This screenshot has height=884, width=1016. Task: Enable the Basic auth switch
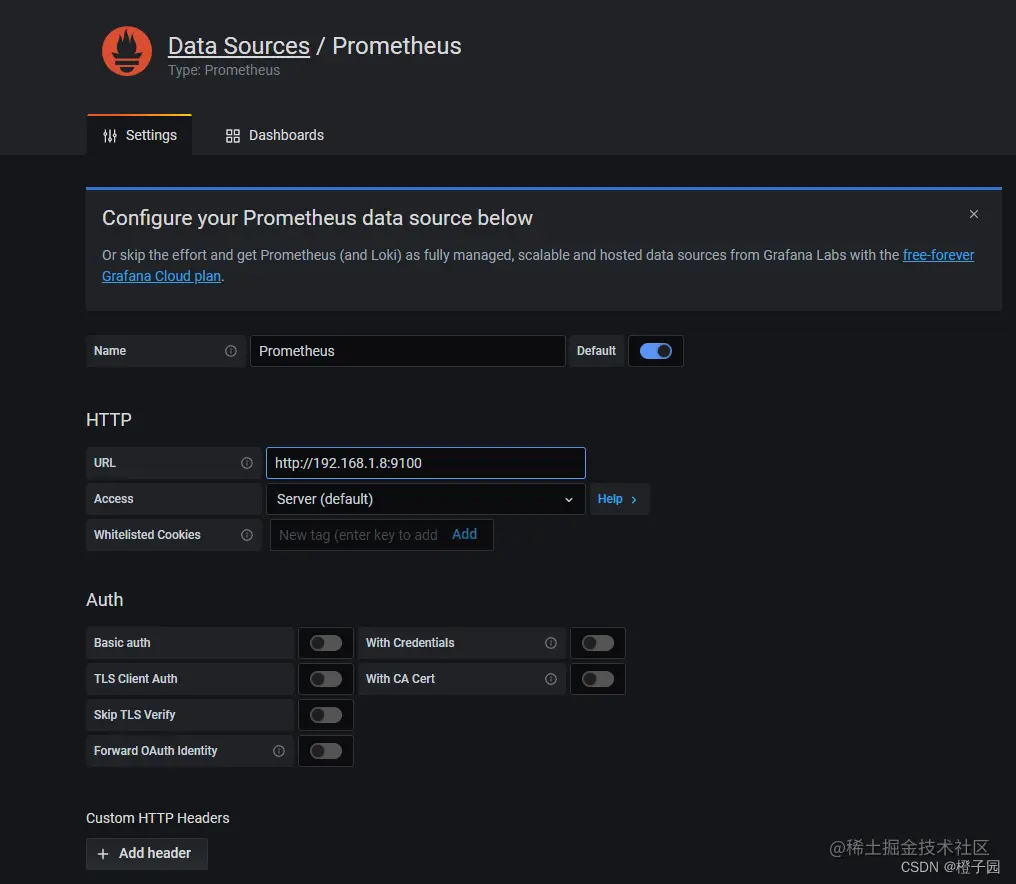325,643
